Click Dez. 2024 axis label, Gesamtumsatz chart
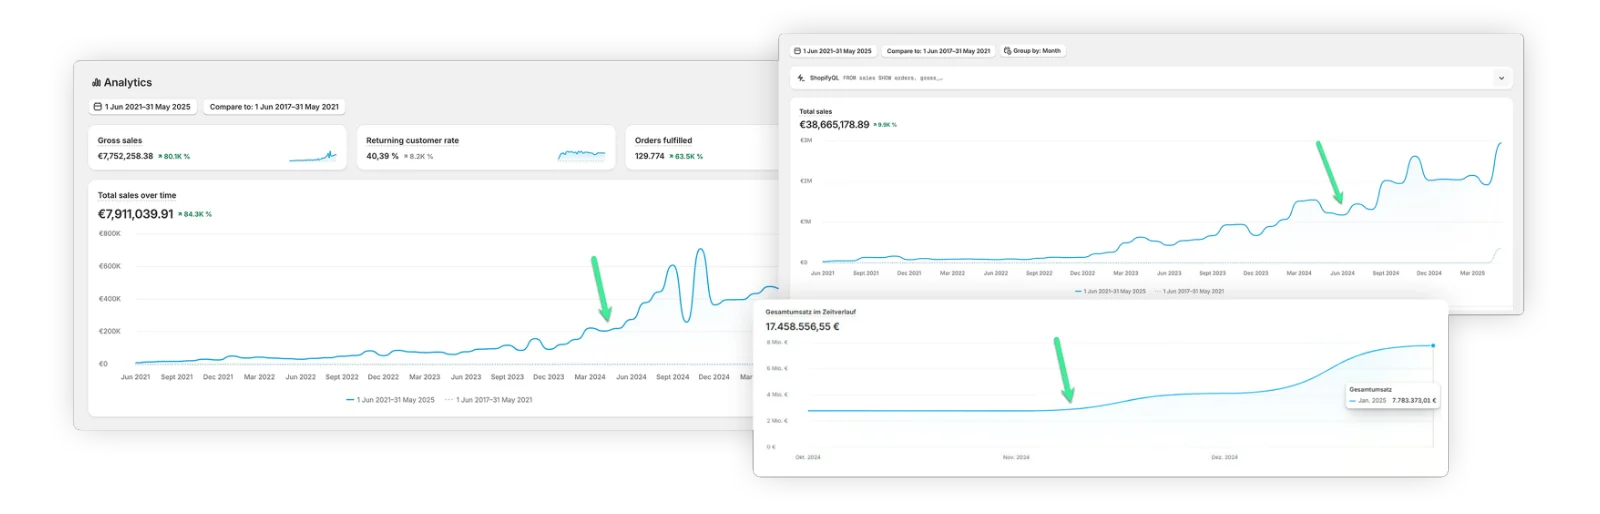Screen dimensions: 1600x514 1224,458
